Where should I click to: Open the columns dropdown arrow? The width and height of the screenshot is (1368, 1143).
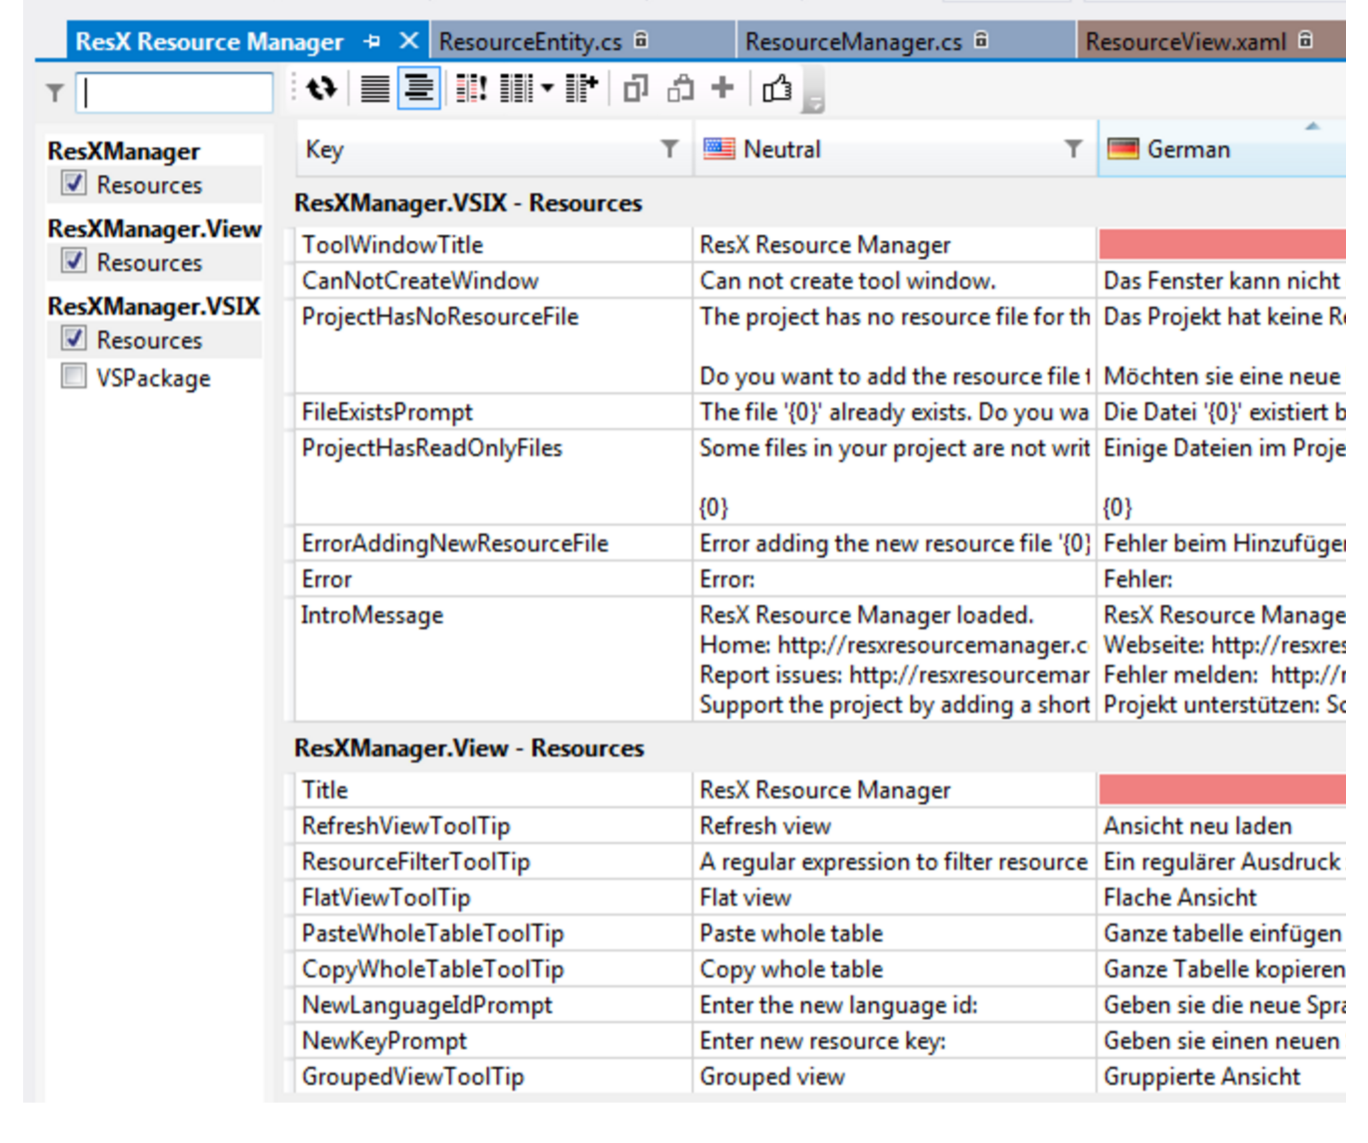(x=547, y=89)
